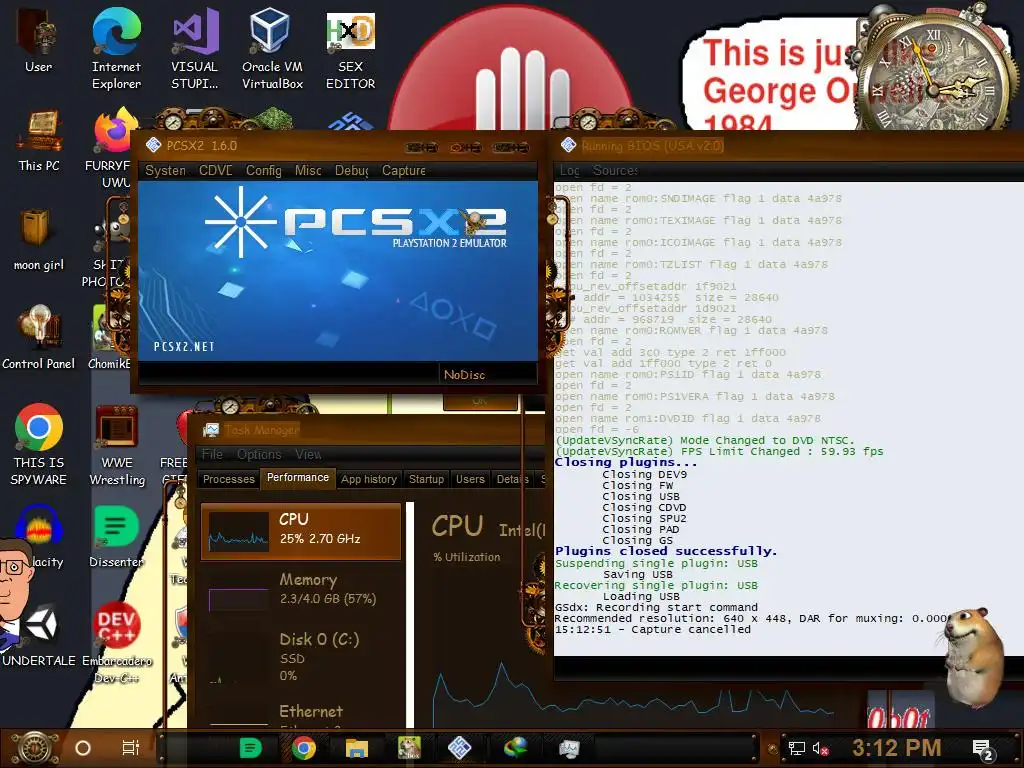This screenshot has height=768, width=1024.
Task: Open This PC desktop icon
Action: [39, 140]
